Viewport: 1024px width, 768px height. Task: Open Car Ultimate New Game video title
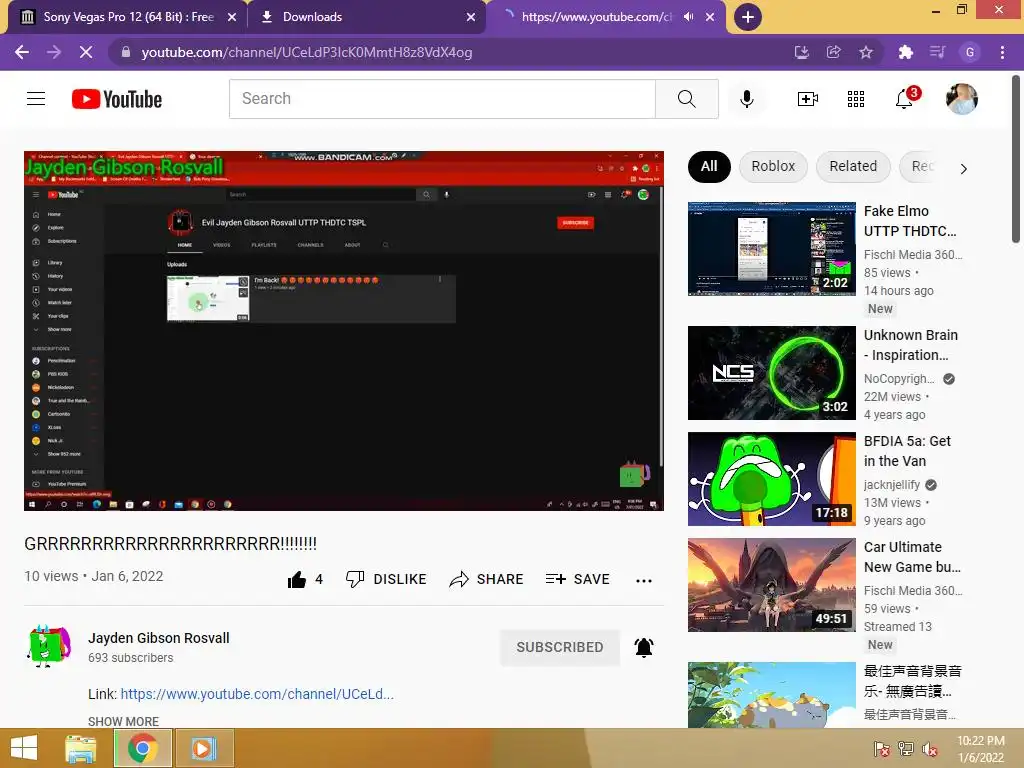912,557
